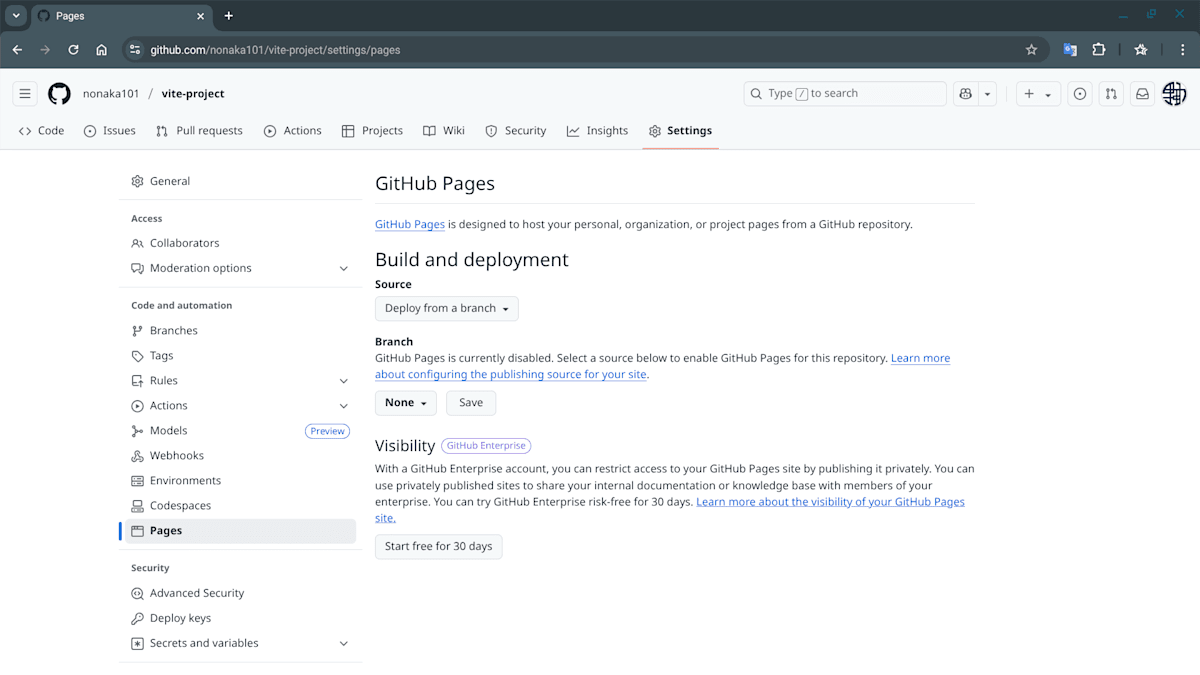Open the None branch dropdown
Image resolution: width=1200 pixels, height=675 pixels.
click(x=406, y=403)
